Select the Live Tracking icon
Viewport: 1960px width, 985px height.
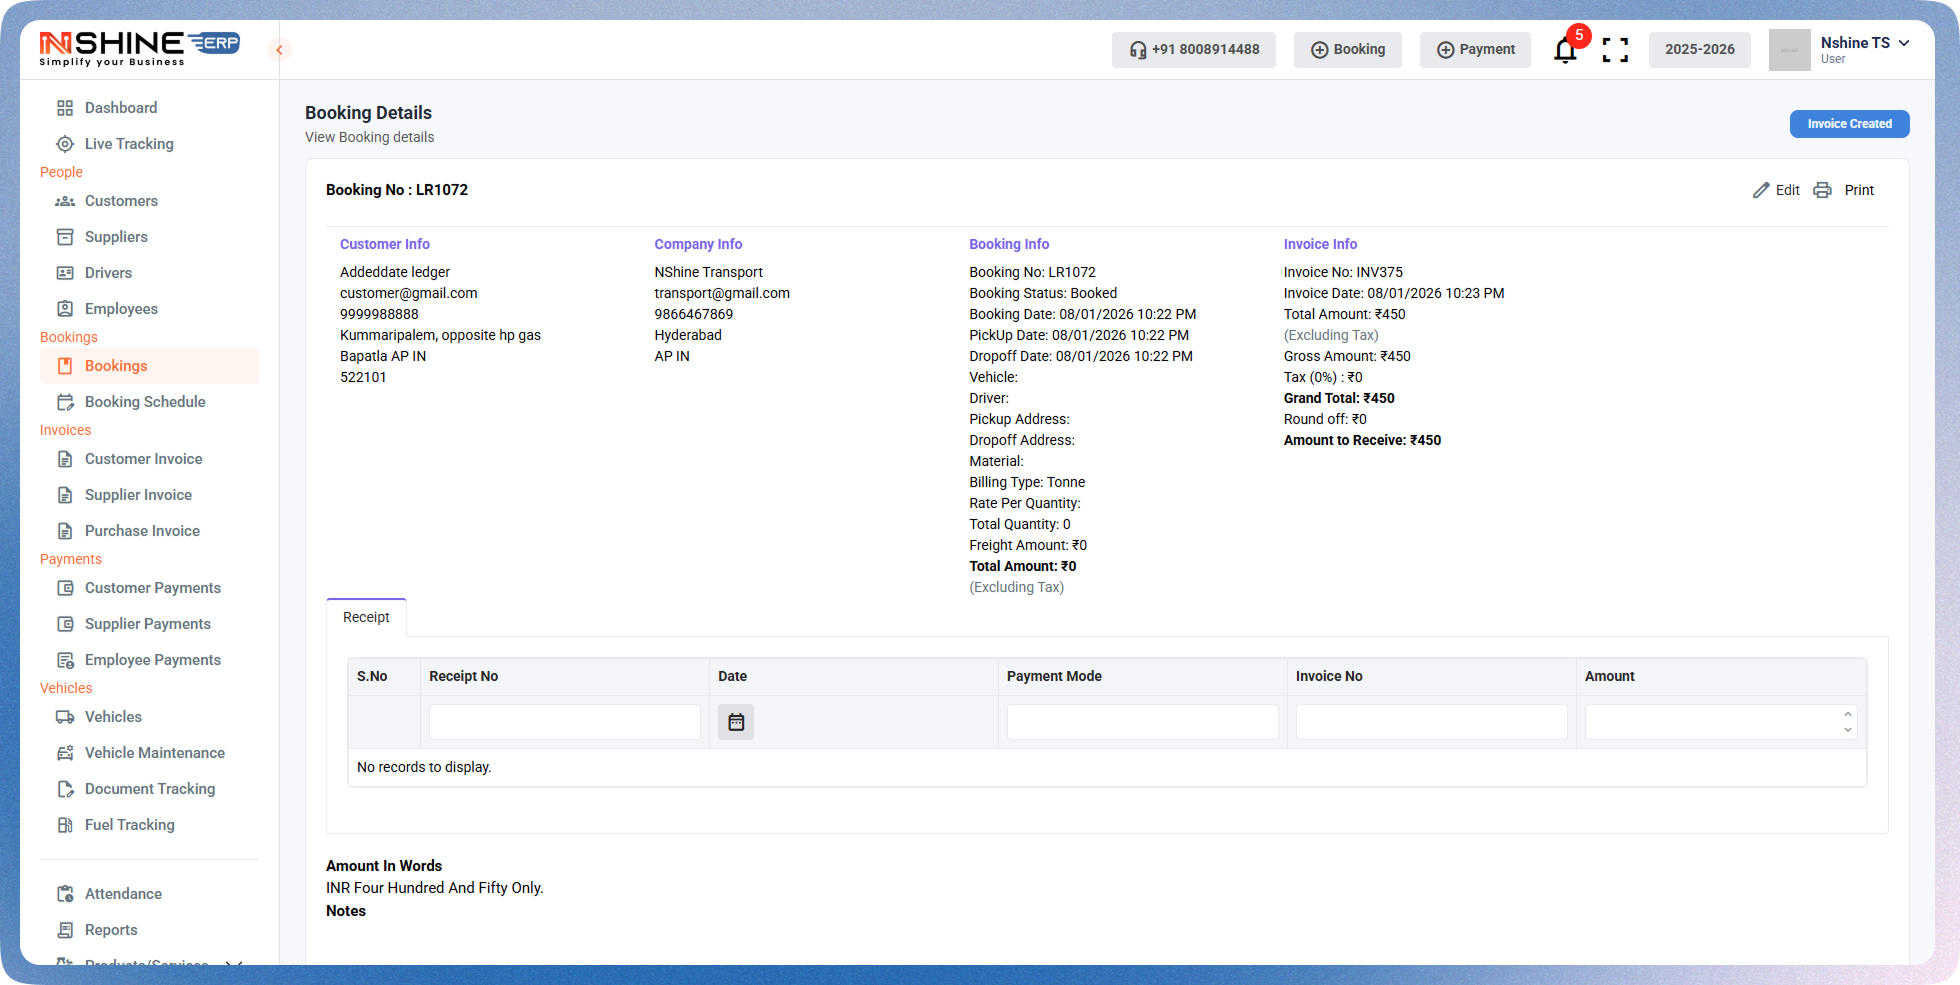pos(65,144)
